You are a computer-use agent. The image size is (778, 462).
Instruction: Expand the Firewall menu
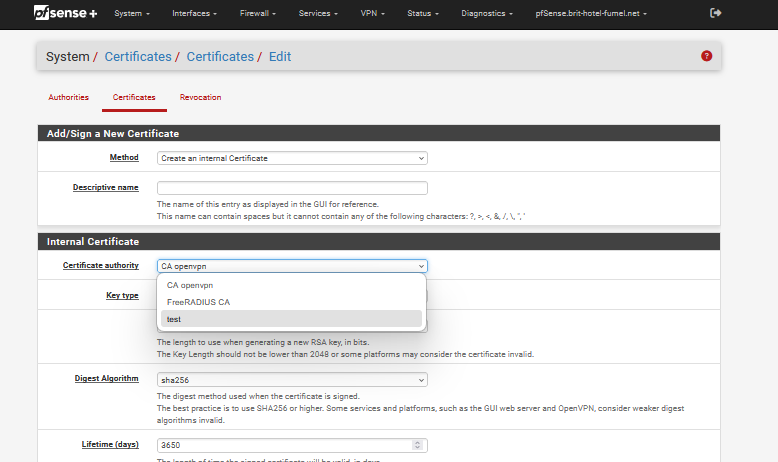coord(258,14)
